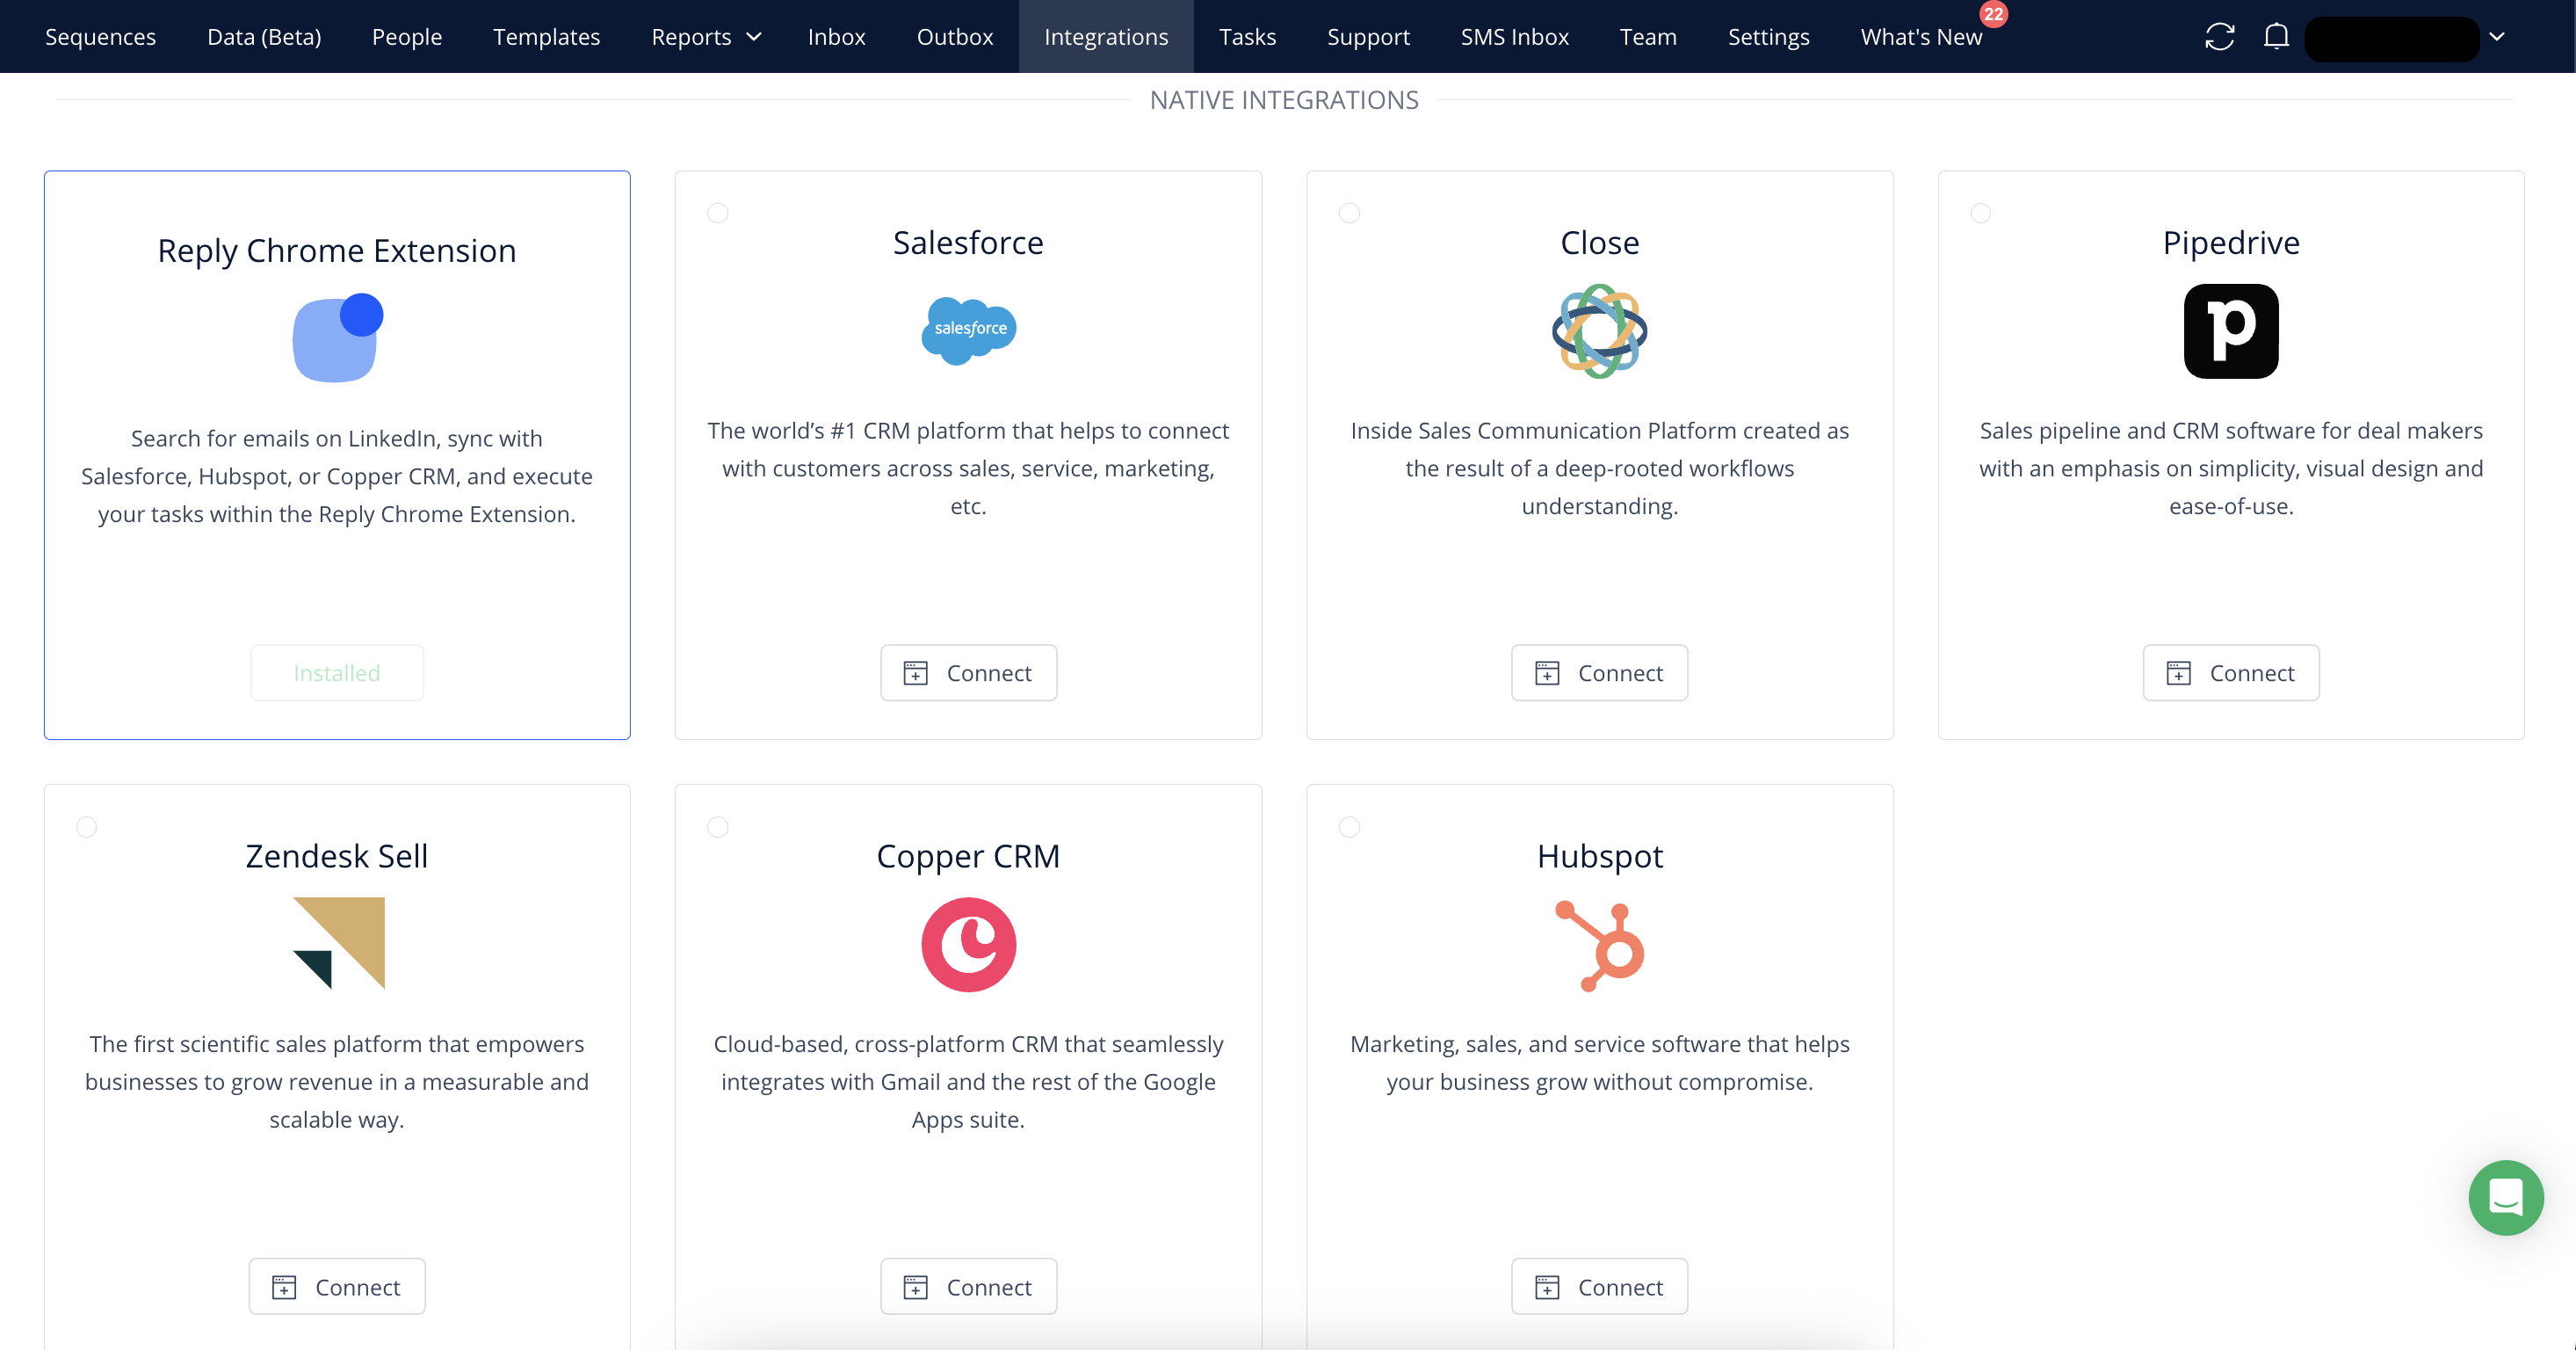Select the Integrations tab
This screenshot has width=2576, height=1350.
point(1106,37)
